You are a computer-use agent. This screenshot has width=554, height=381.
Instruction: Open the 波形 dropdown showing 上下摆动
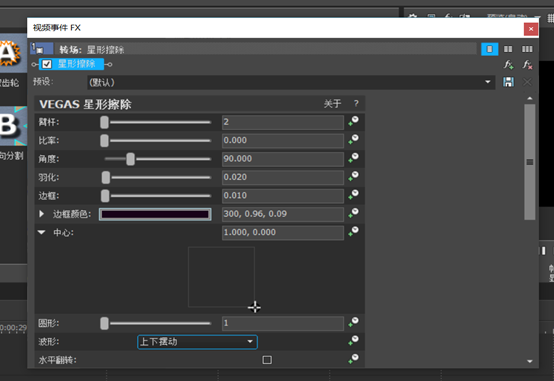coord(197,342)
